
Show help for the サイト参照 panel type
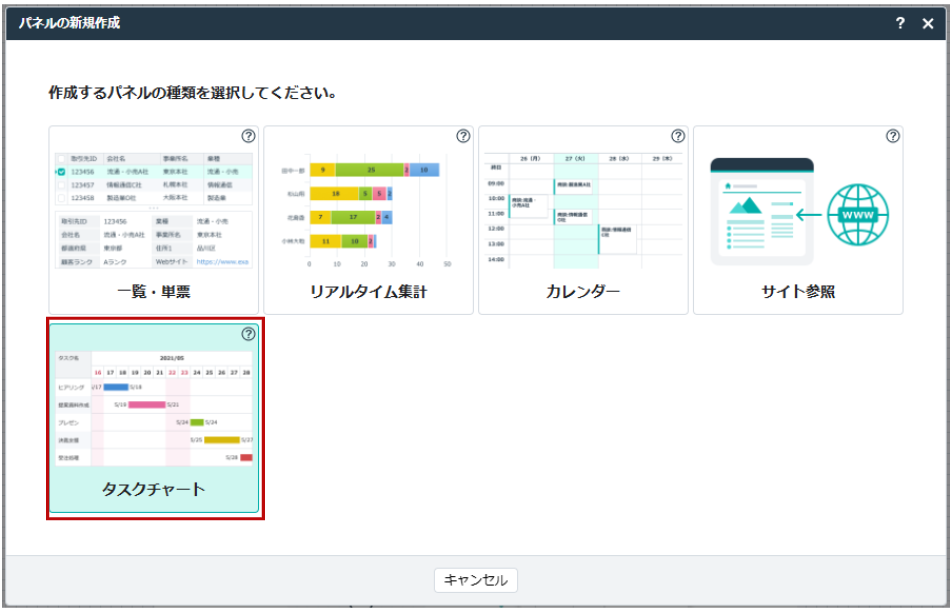coord(893,136)
